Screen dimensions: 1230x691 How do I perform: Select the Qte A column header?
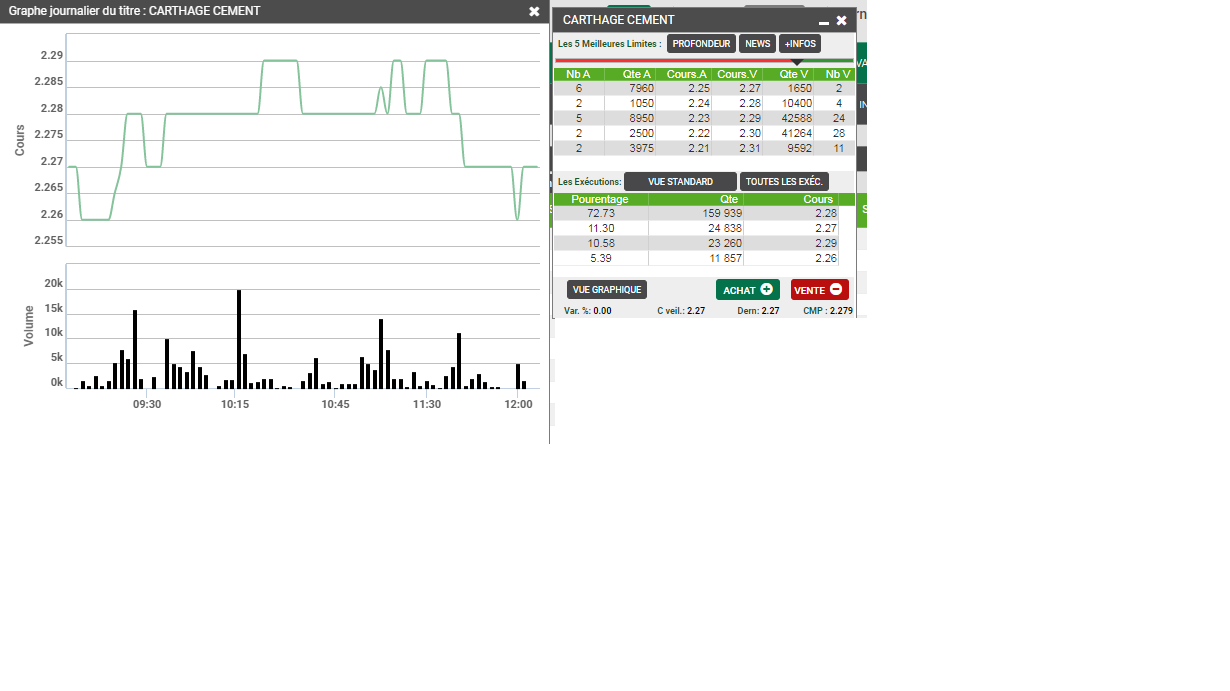point(630,74)
